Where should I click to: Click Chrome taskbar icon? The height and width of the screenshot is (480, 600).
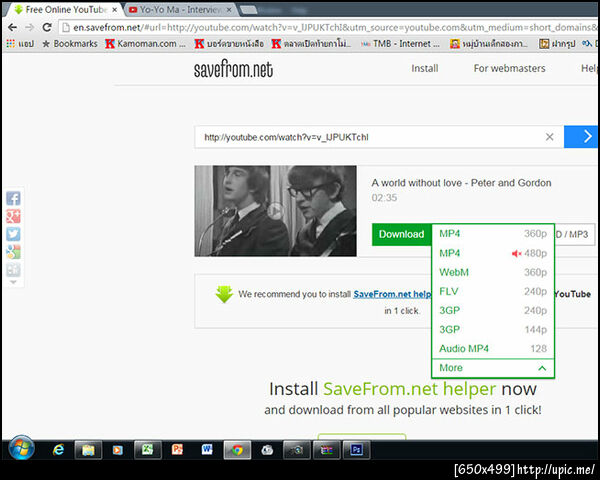coord(237,450)
